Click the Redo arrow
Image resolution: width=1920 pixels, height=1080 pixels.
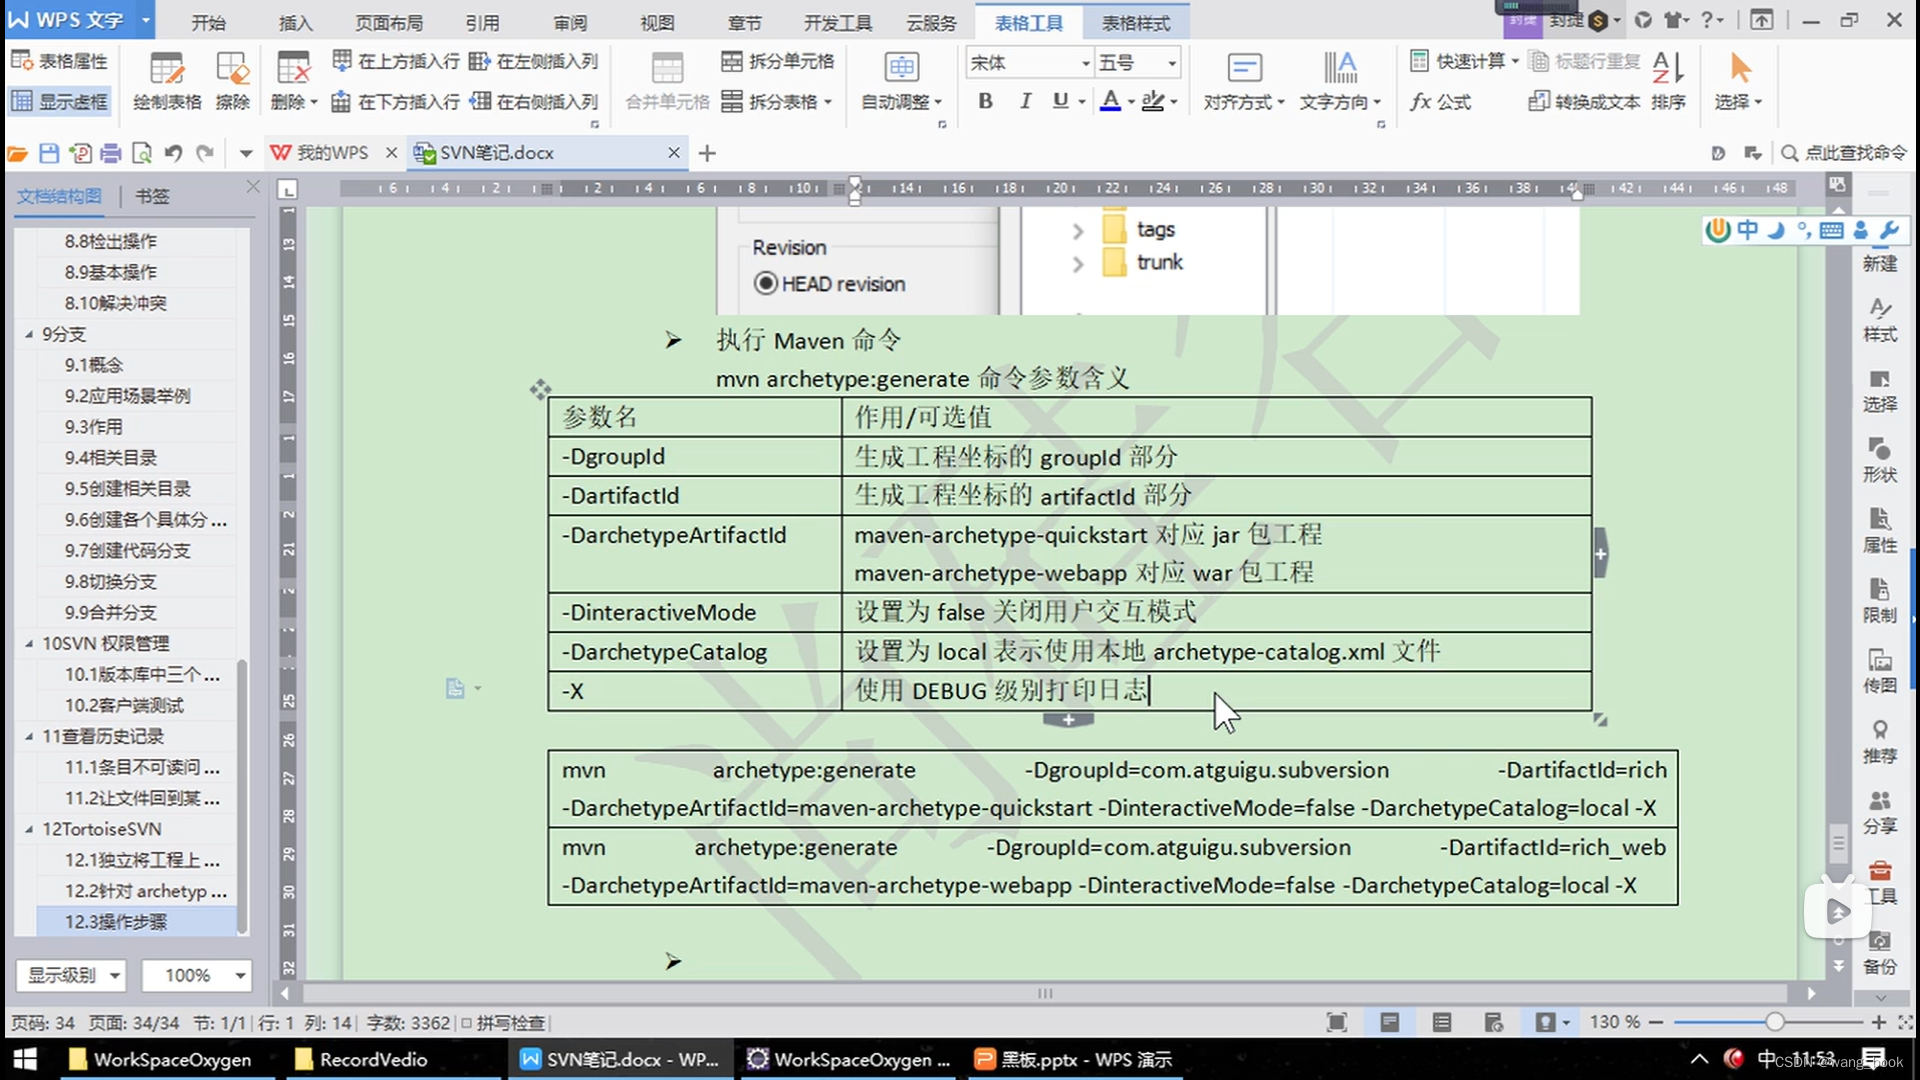(205, 153)
